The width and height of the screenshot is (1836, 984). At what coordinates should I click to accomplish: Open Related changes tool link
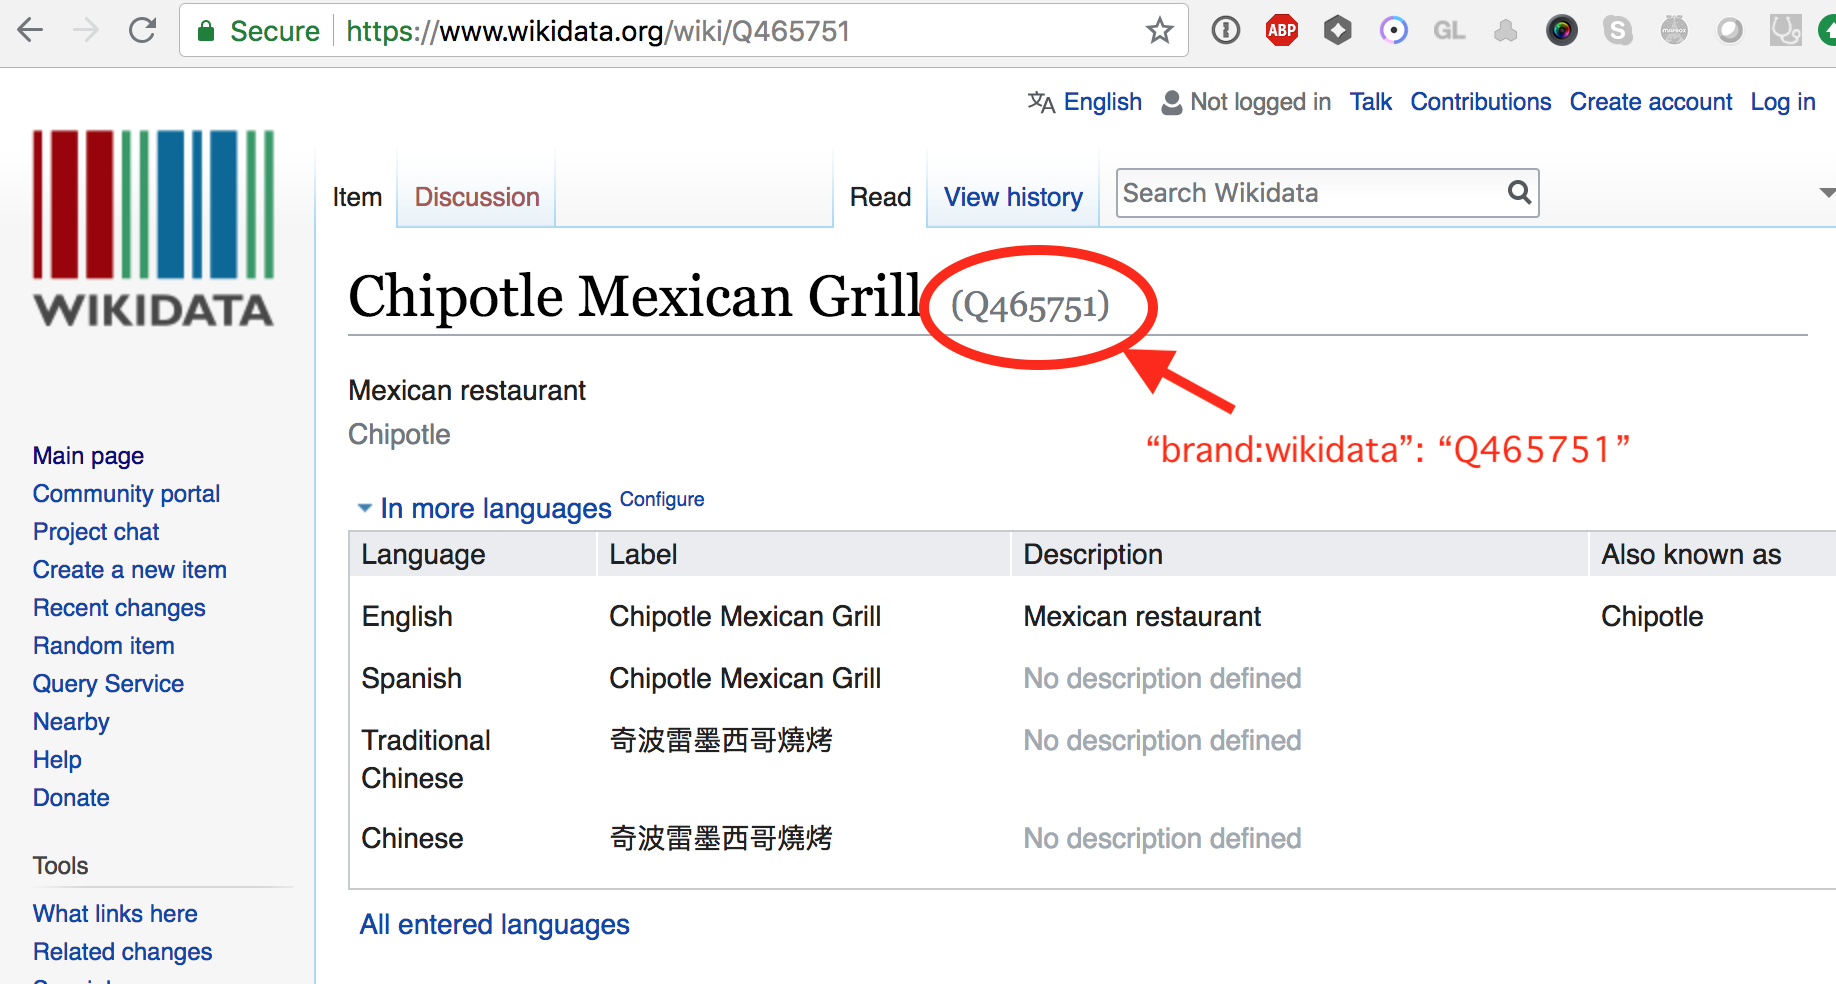122,952
